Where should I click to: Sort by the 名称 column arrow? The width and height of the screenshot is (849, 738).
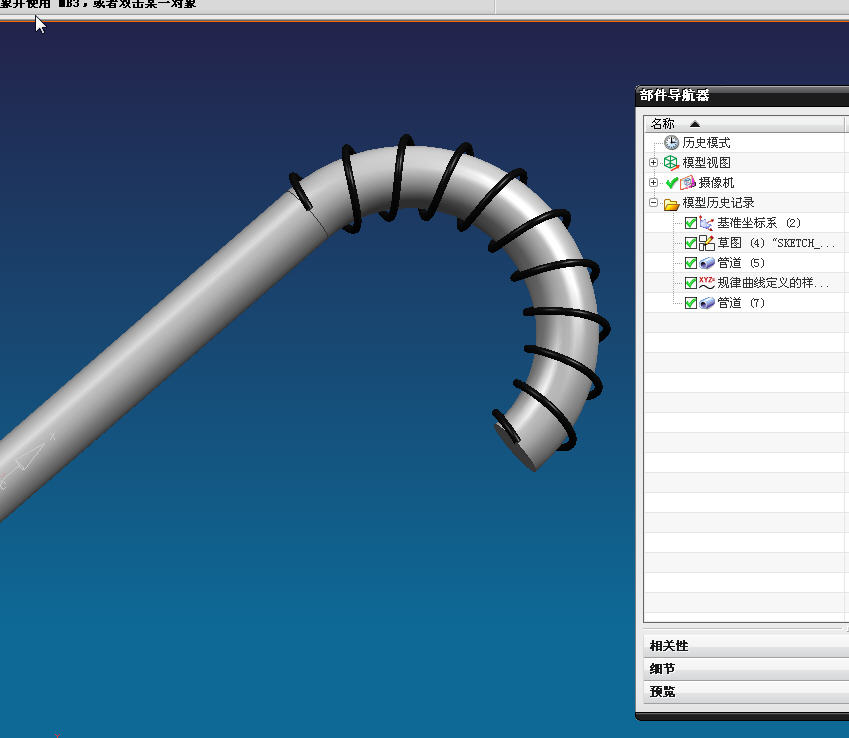coord(695,124)
